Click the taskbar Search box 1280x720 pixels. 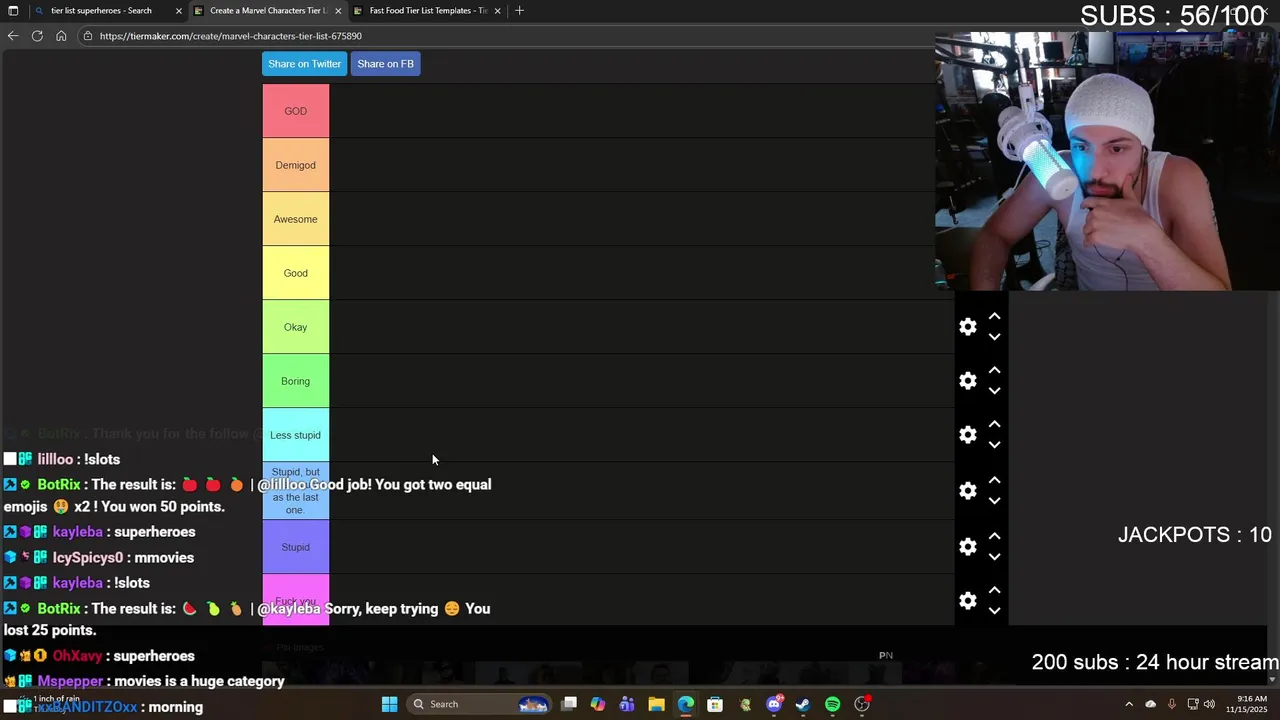coord(481,704)
